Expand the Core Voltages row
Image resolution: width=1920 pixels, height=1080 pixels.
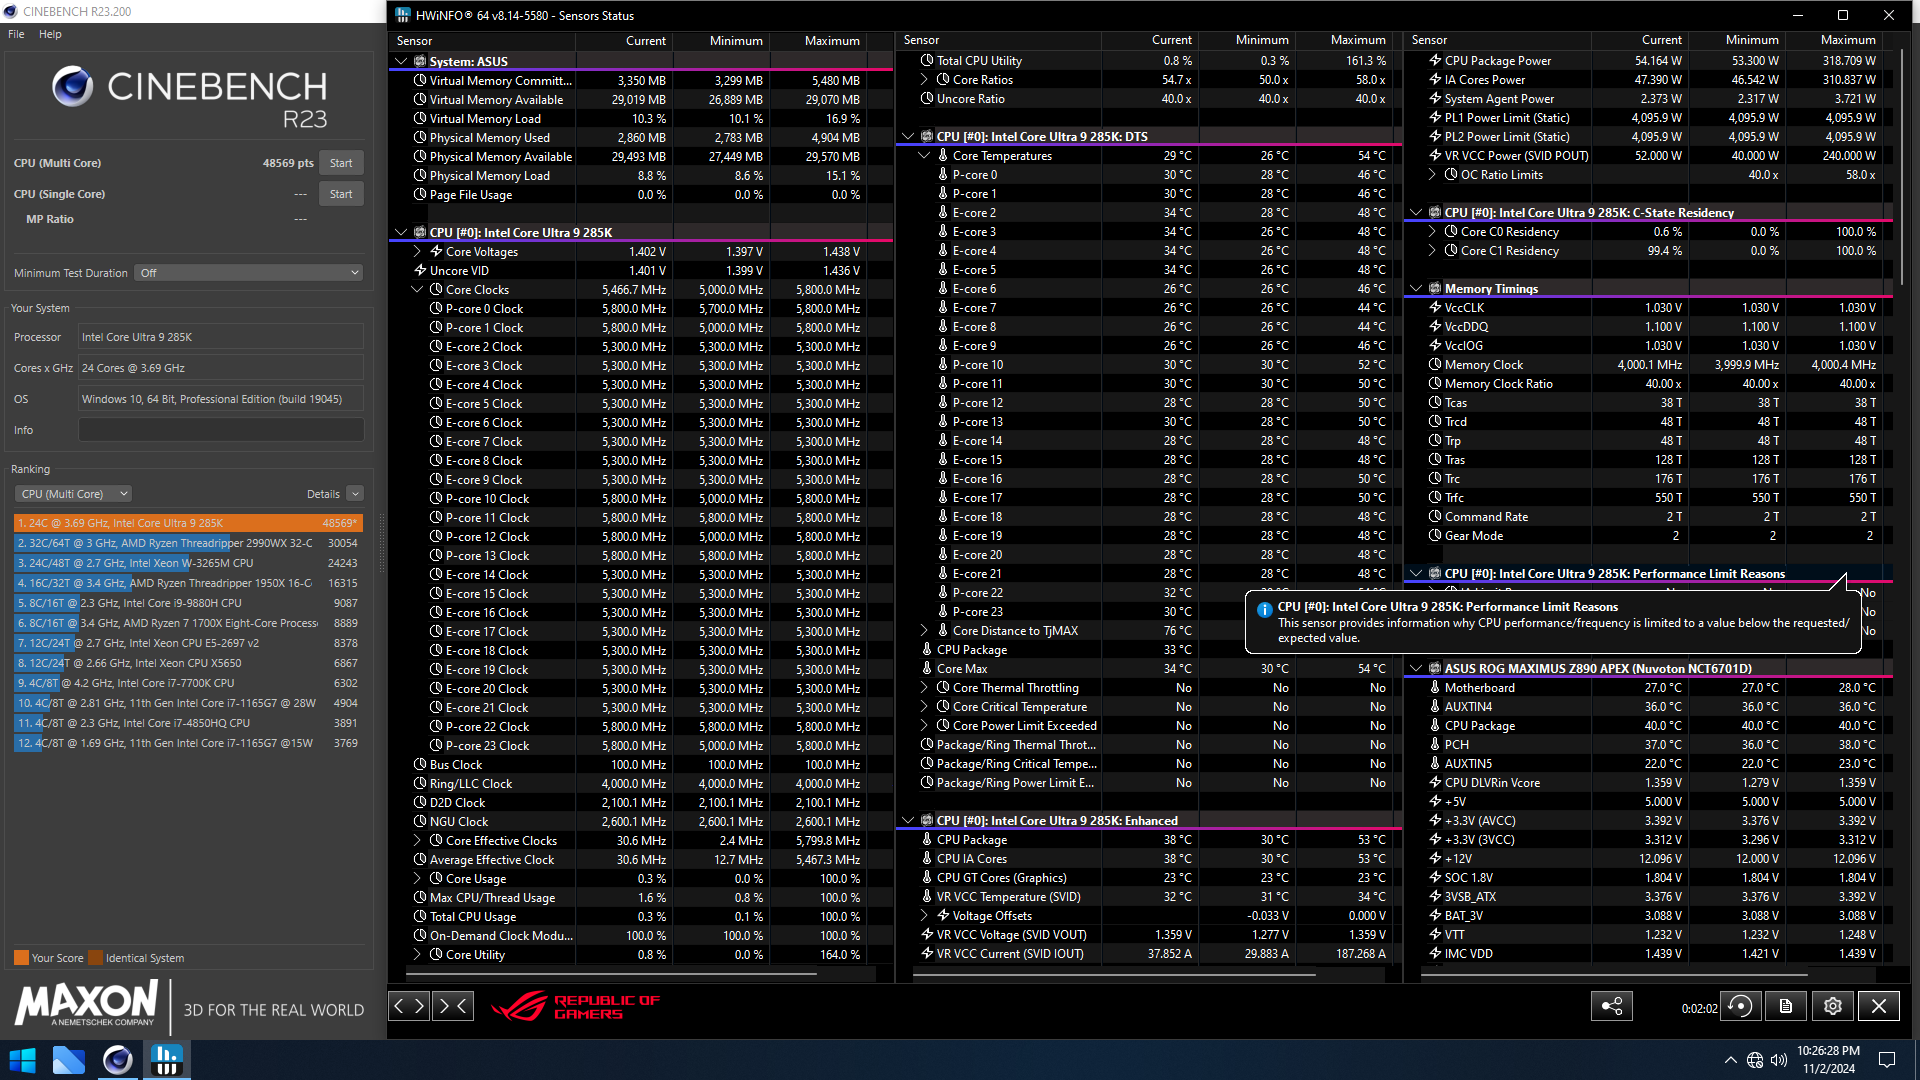417,252
